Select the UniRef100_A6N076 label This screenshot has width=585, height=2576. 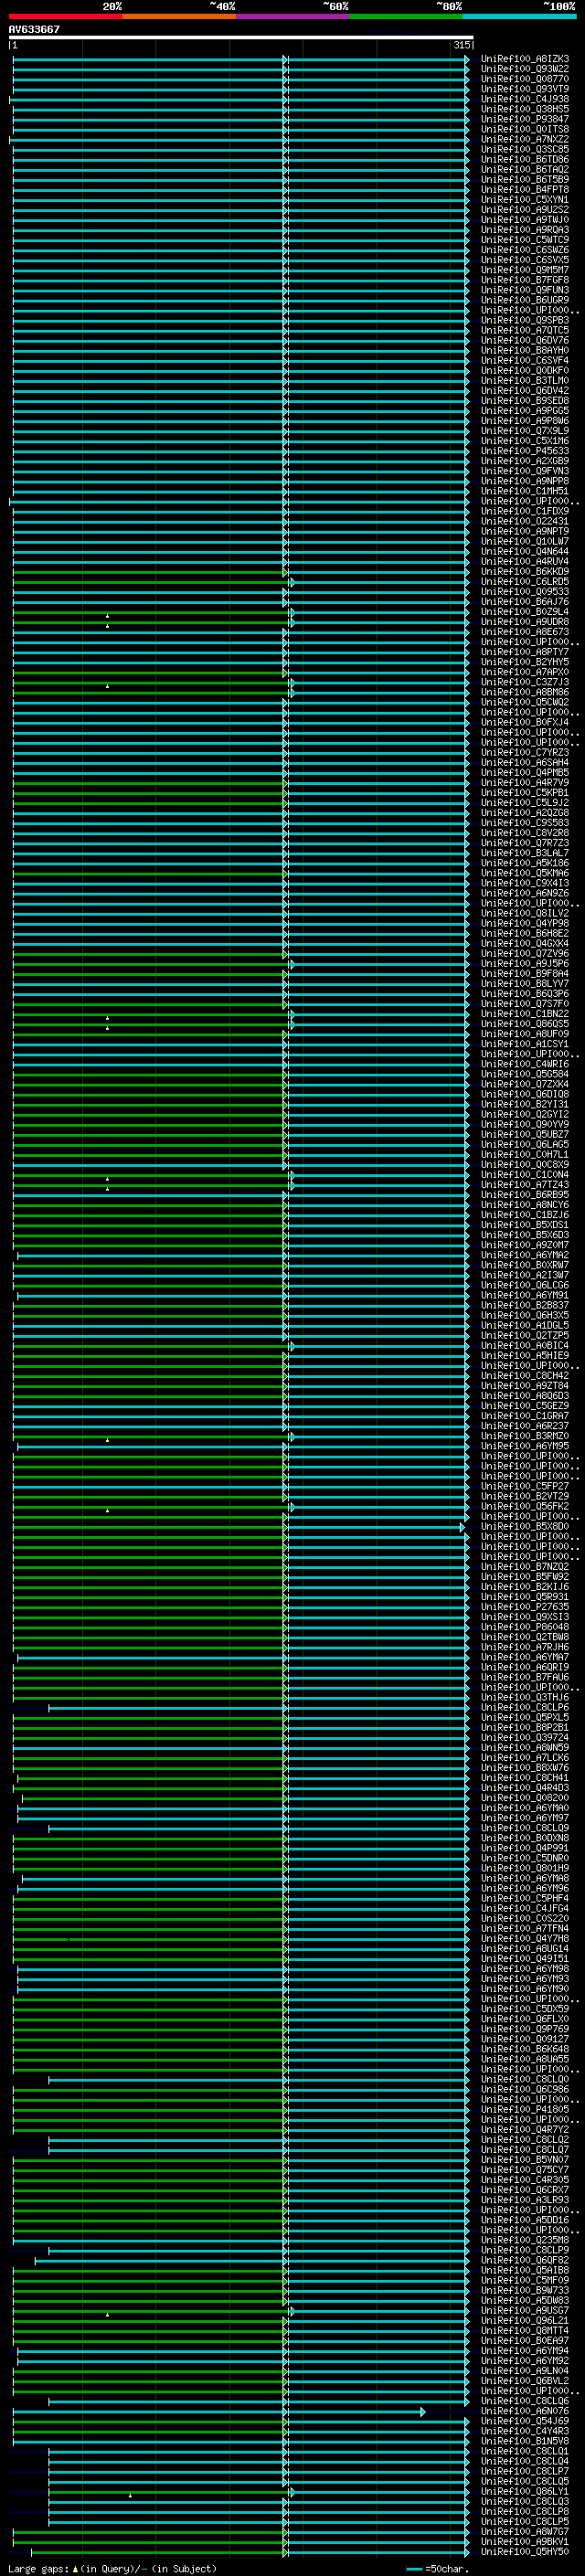pos(525,2411)
